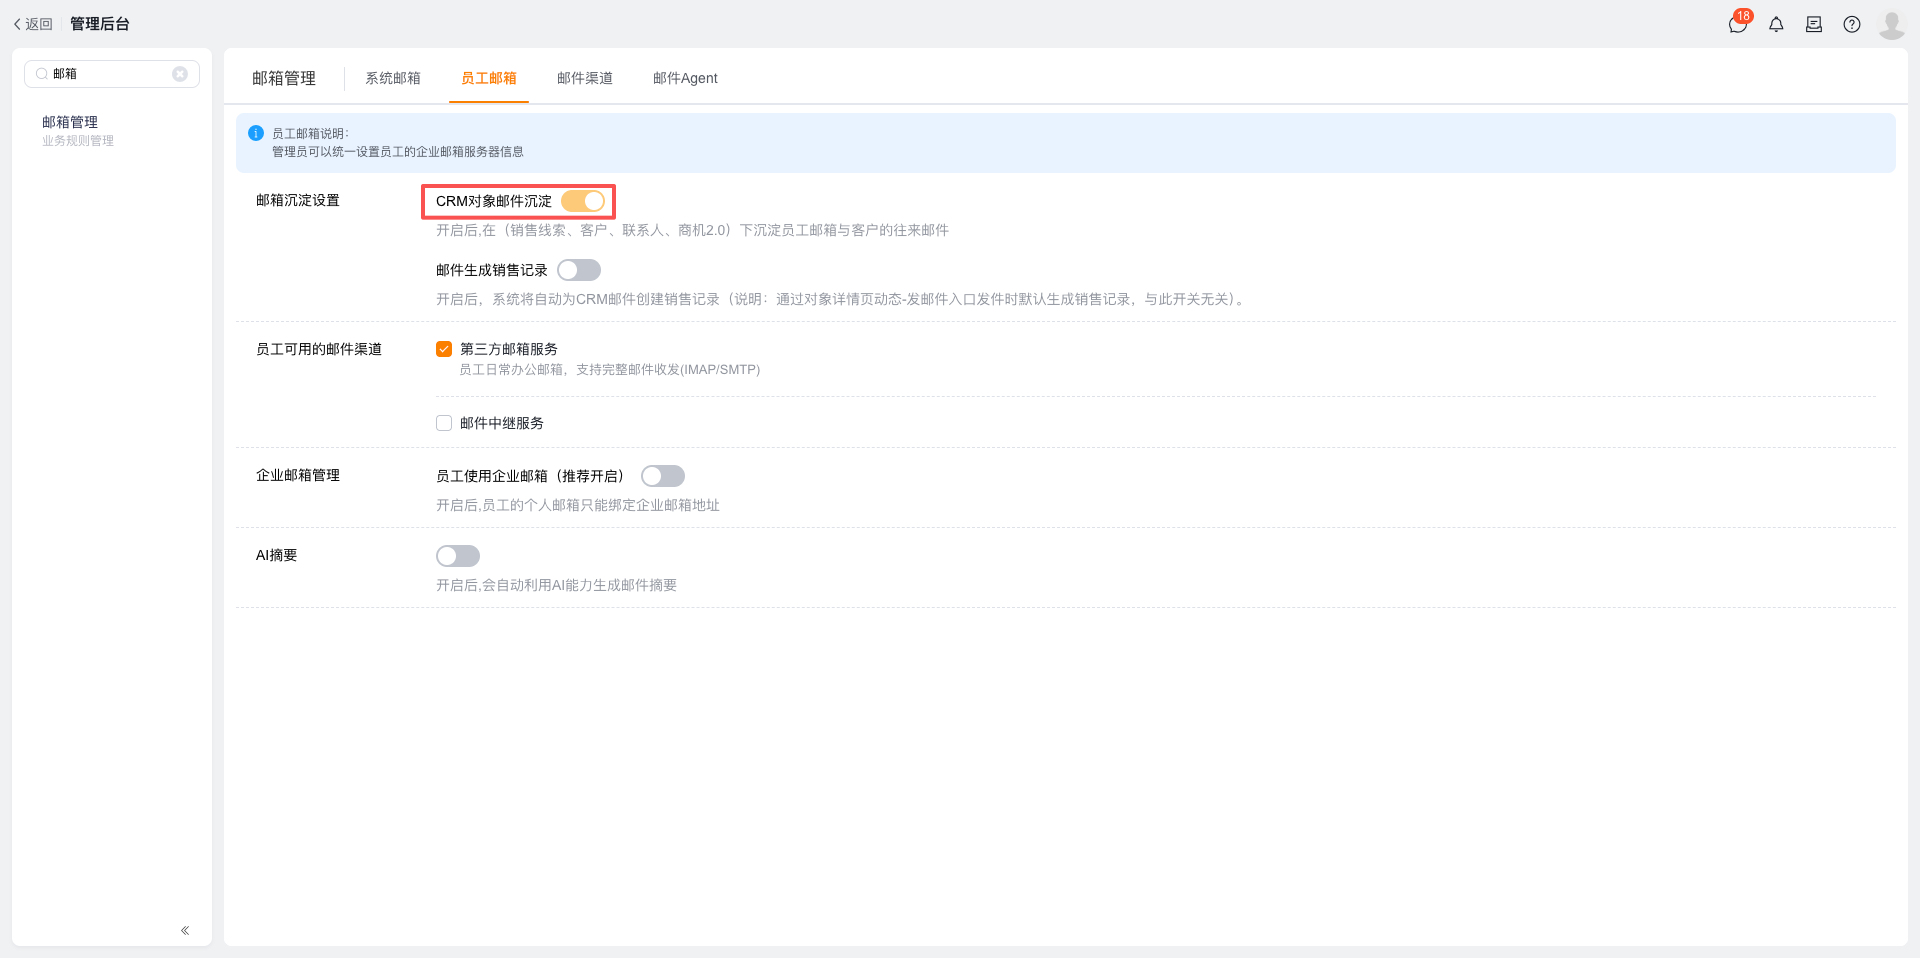Switch to 邮件渠道 tab

coord(585,78)
